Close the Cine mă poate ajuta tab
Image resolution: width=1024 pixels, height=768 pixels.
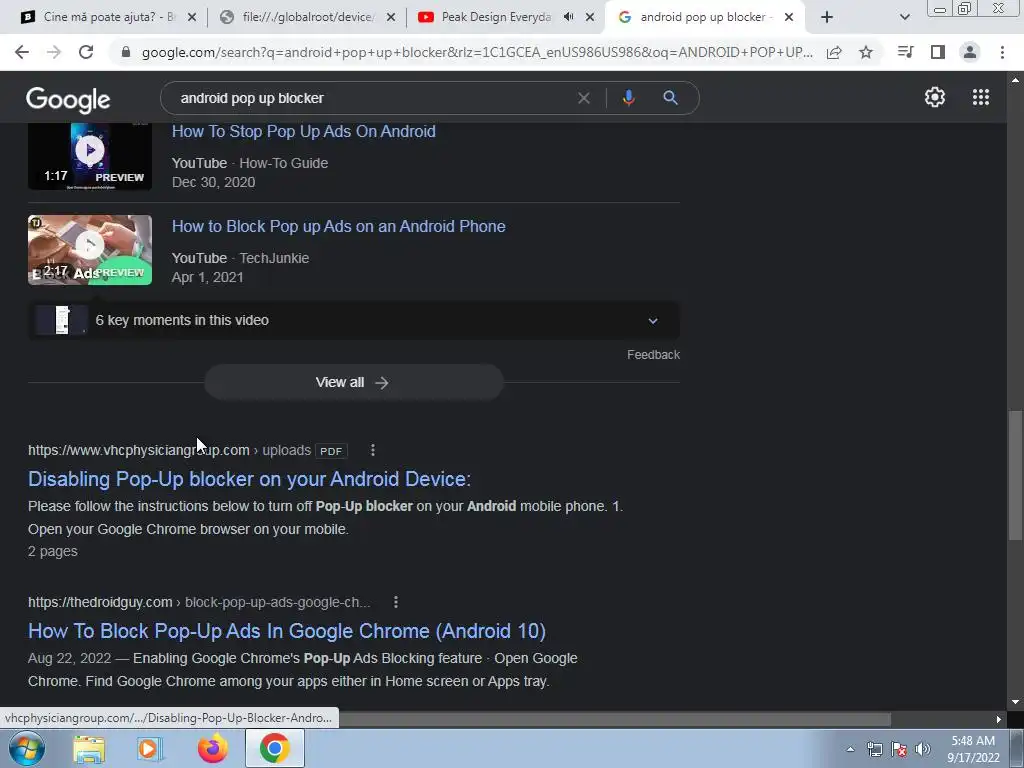192,18
